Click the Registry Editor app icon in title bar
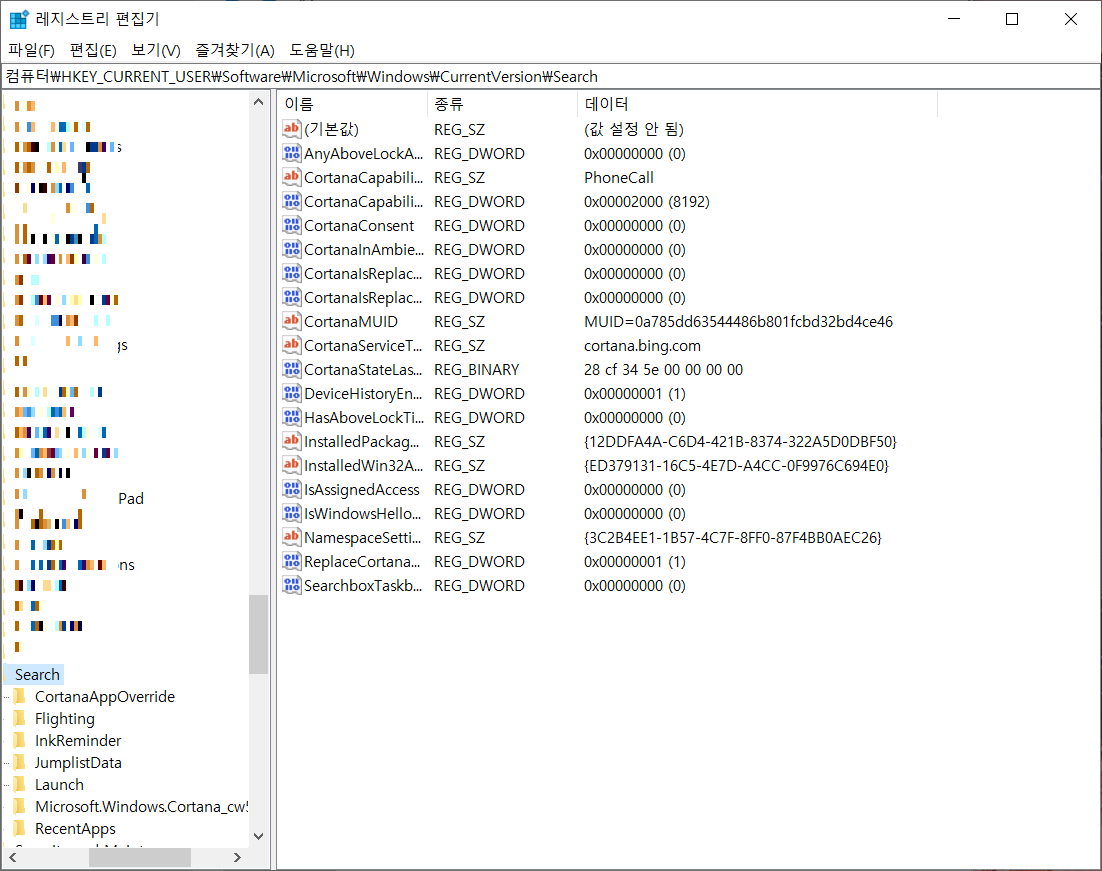This screenshot has height=871, width=1102. pos(19,19)
